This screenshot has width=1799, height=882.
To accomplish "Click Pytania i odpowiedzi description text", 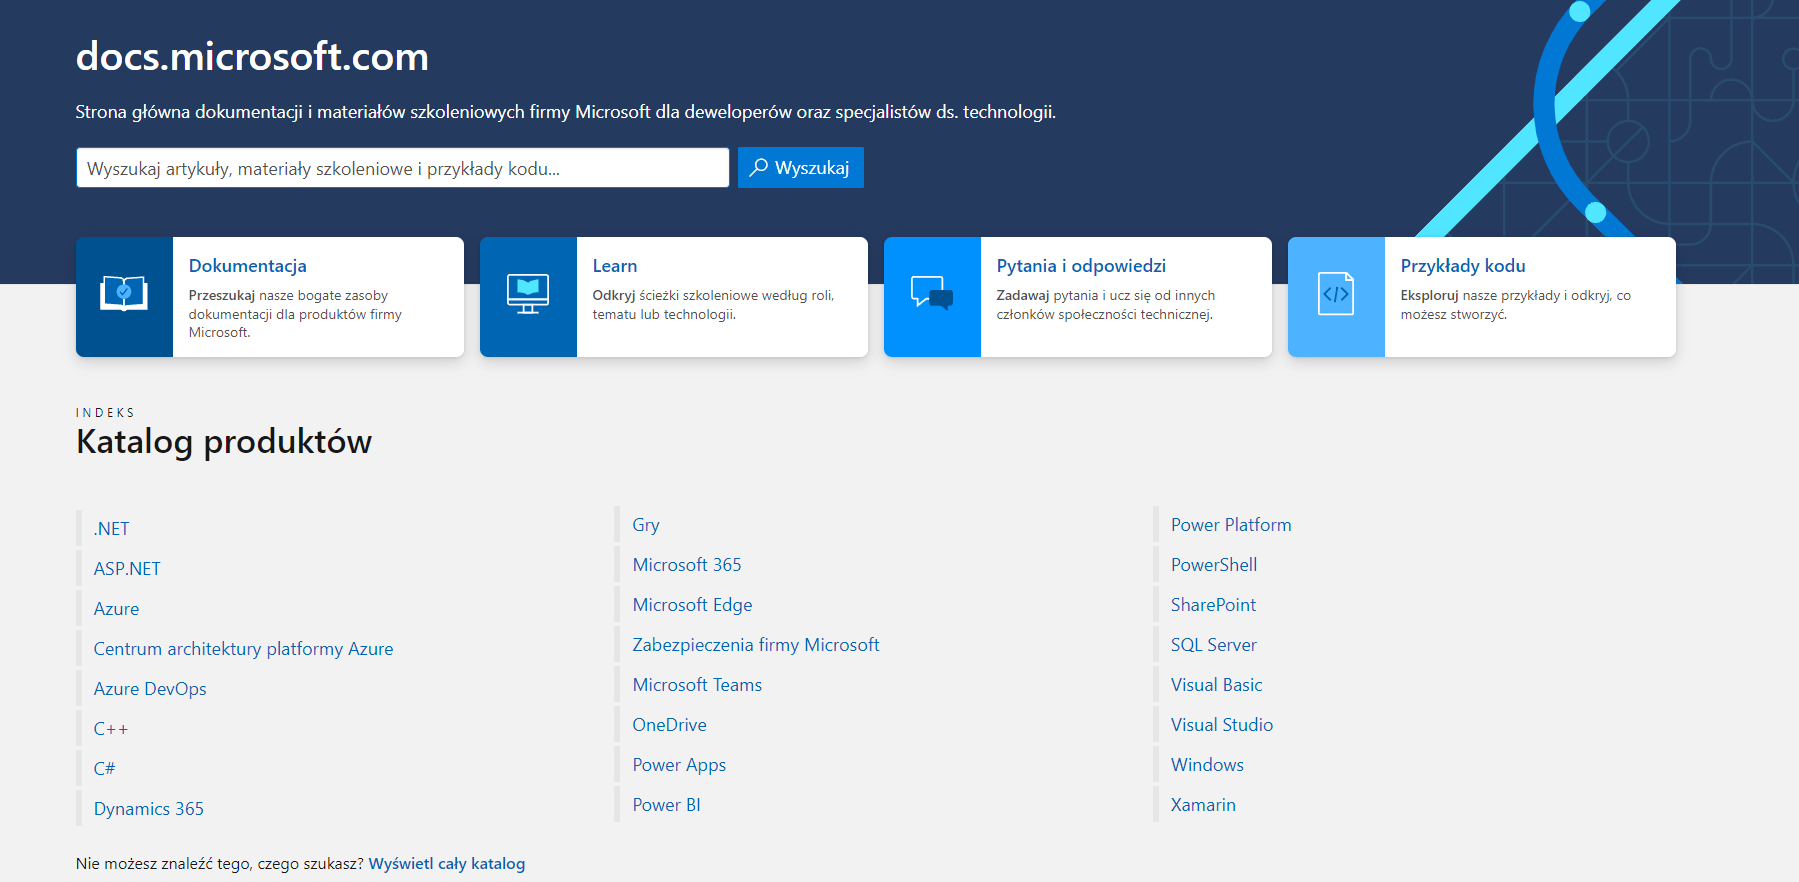I will (1106, 305).
